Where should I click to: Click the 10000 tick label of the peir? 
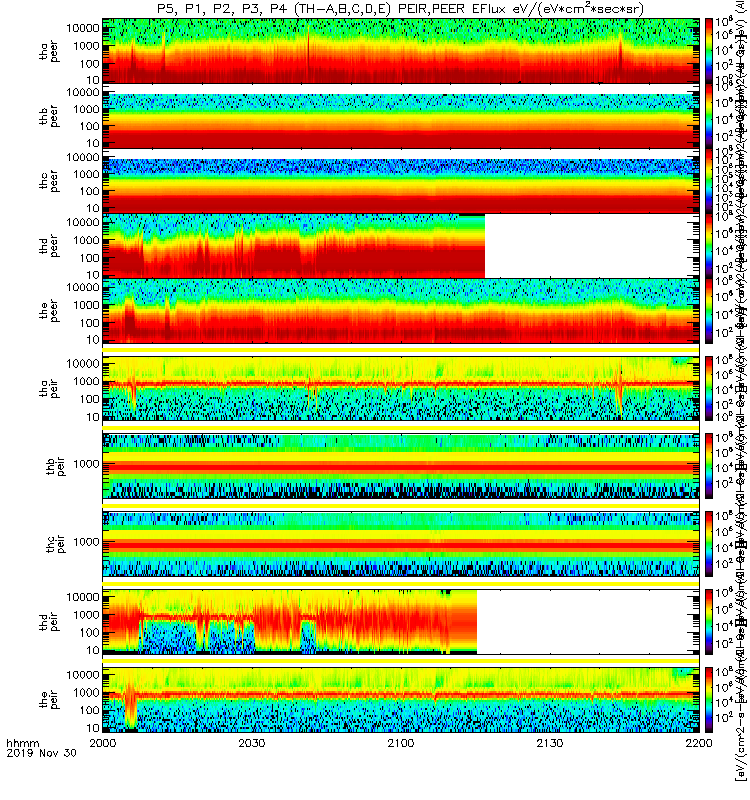[x=83, y=674]
